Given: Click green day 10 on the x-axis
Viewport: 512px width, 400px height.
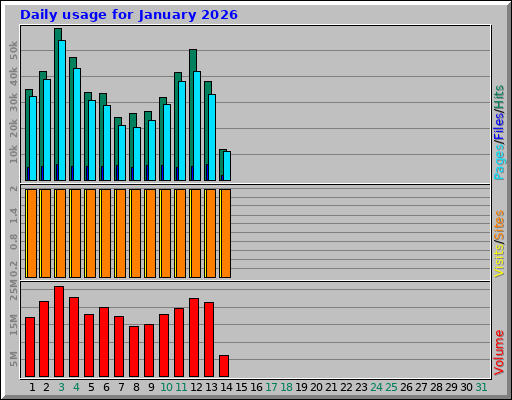Looking at the screenshot, I should 167,387.
